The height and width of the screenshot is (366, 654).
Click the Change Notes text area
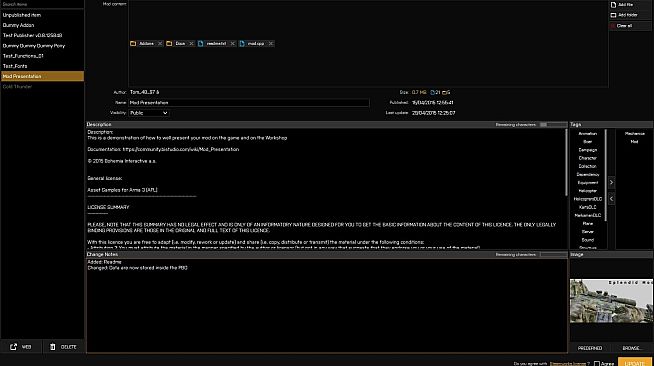[327, 305]
